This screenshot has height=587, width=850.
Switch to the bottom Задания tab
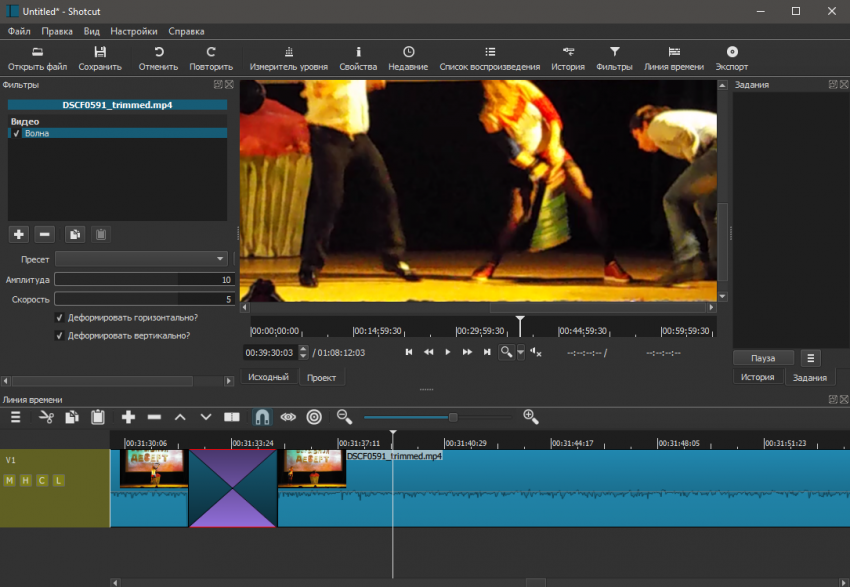click(810, 377)
